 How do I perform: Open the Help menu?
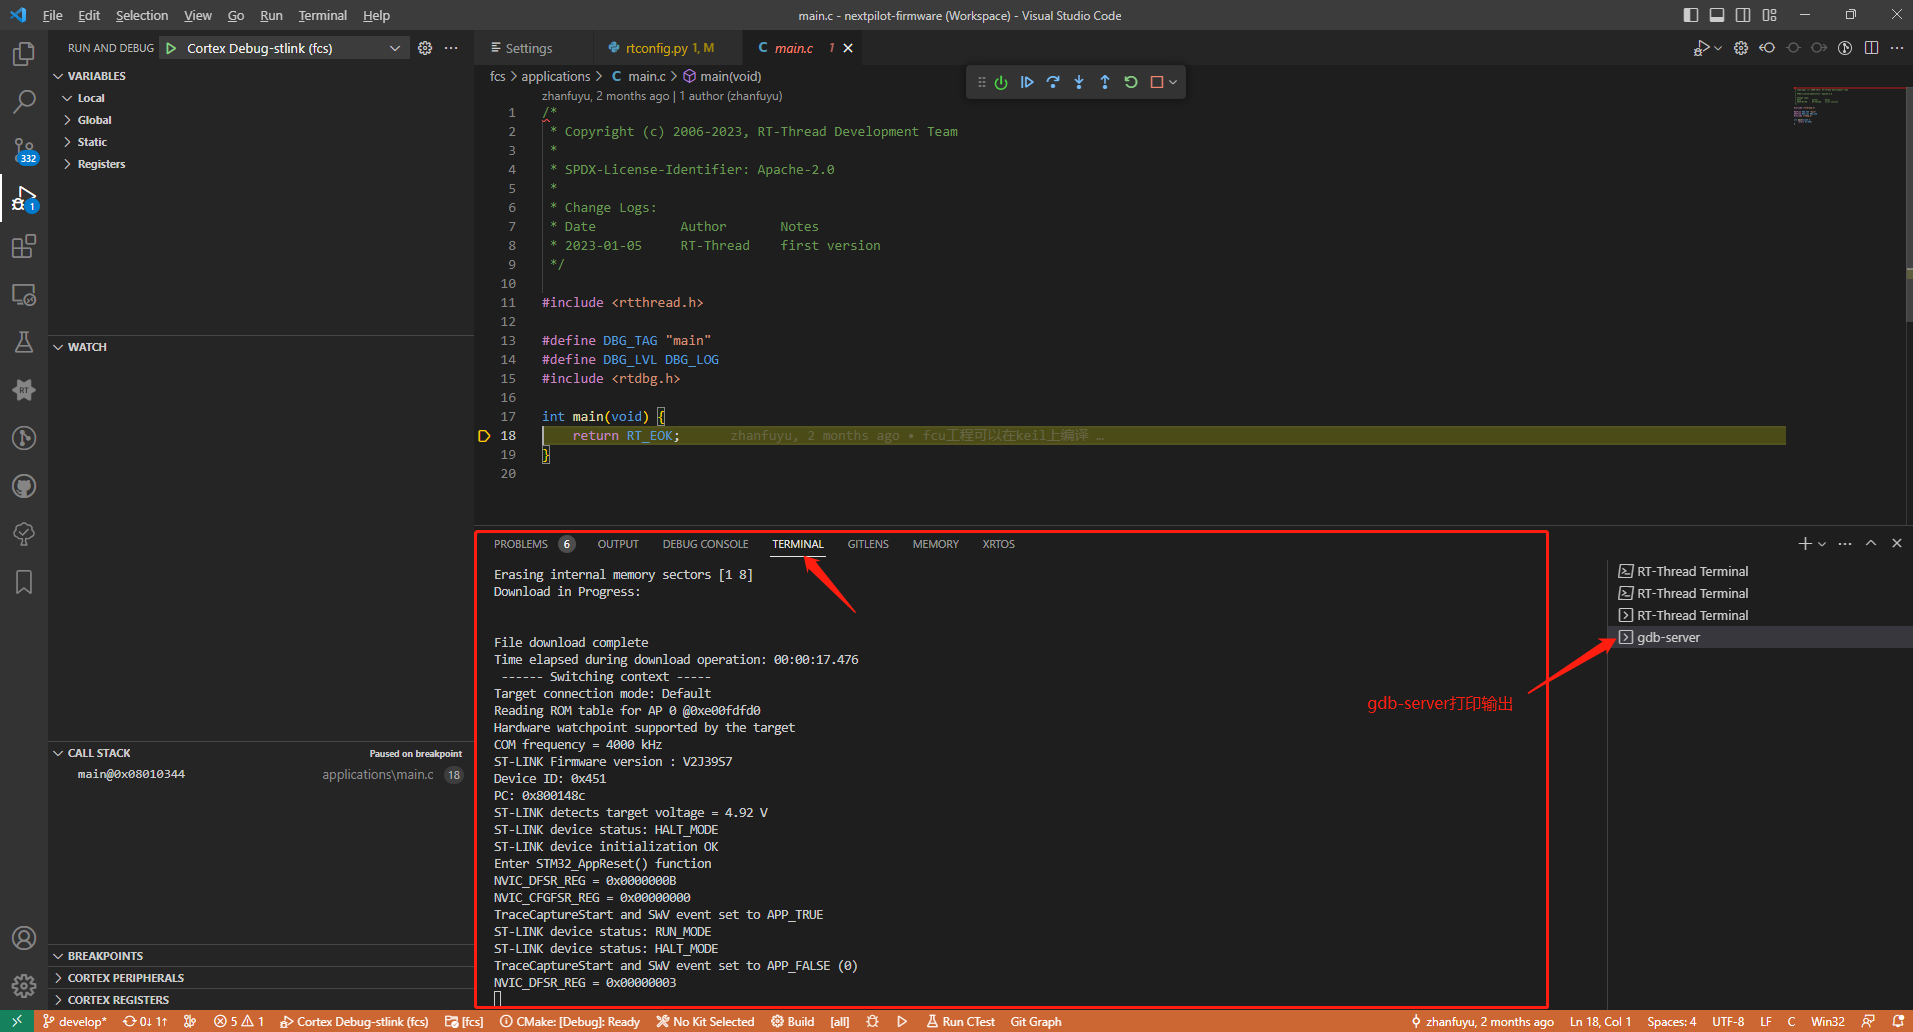click(376, 15)
